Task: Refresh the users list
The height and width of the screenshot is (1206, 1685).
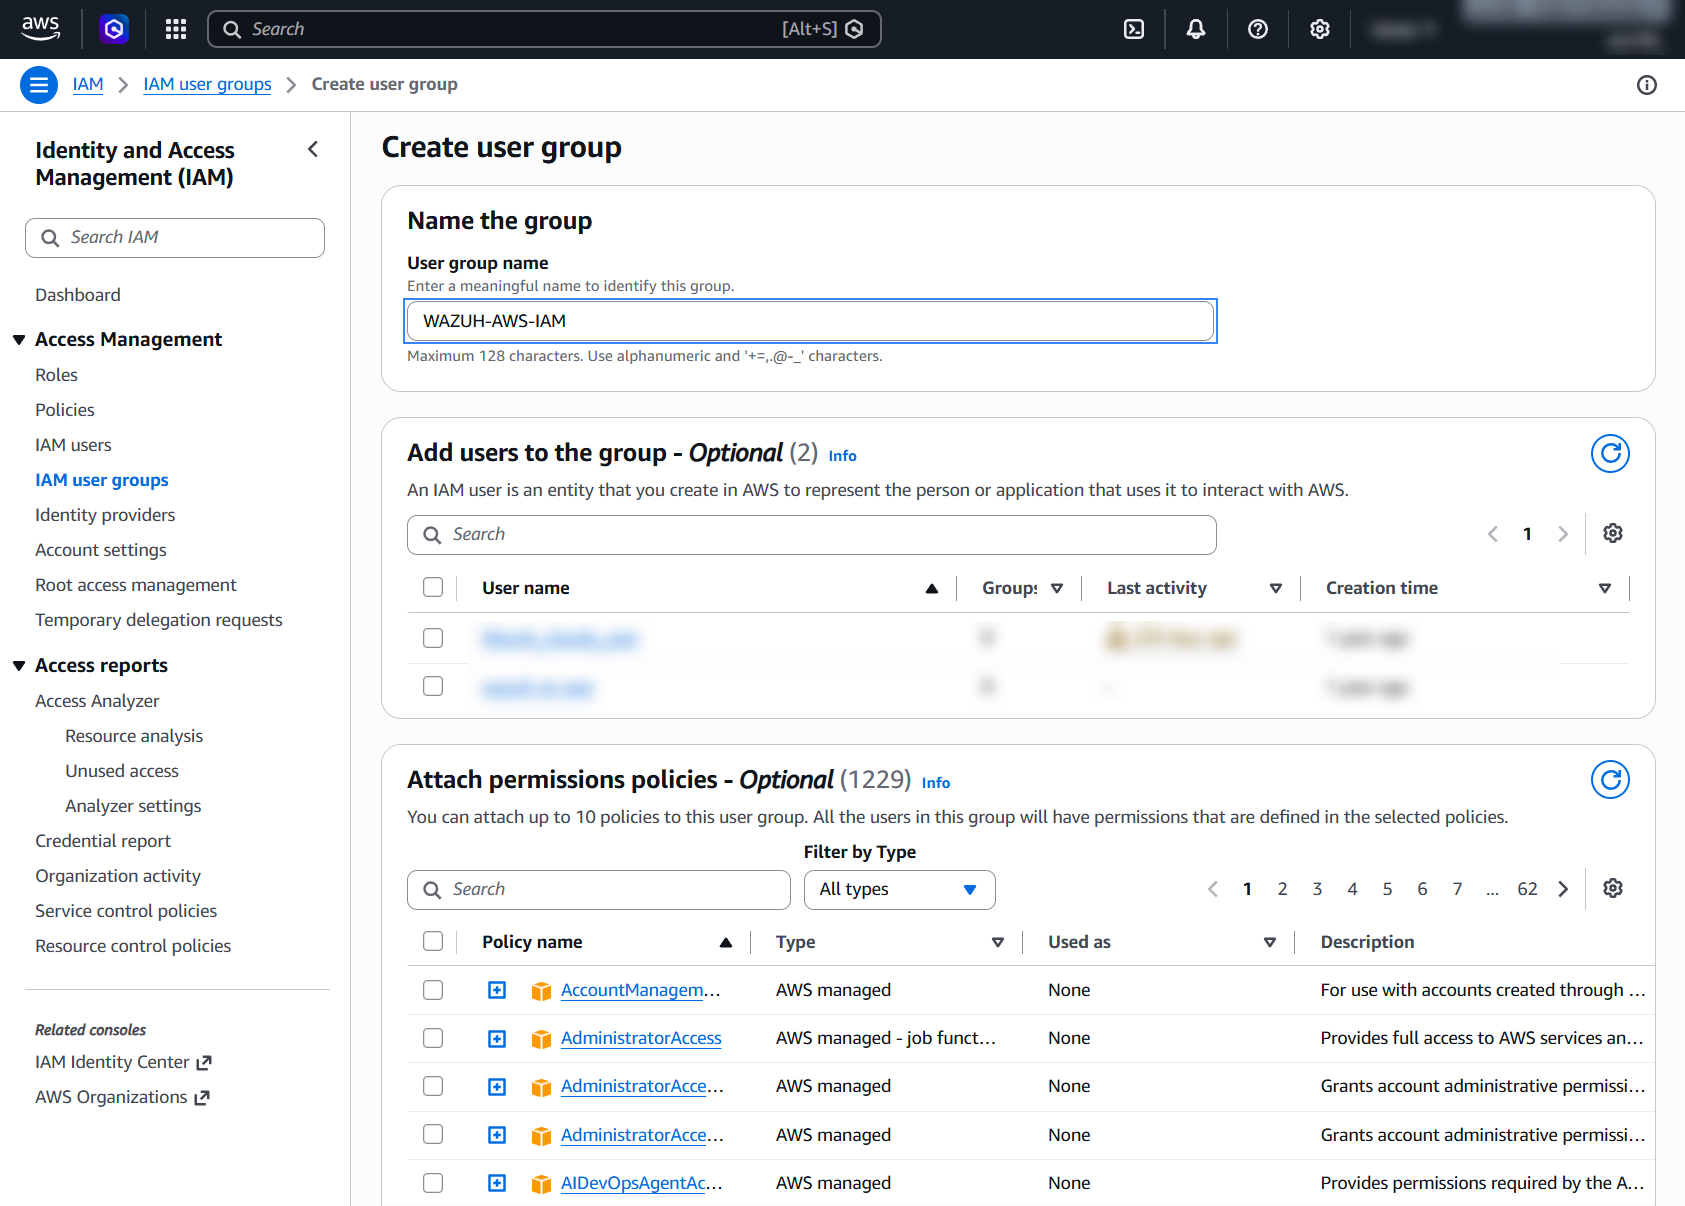Action: (x=1610, y=453)
